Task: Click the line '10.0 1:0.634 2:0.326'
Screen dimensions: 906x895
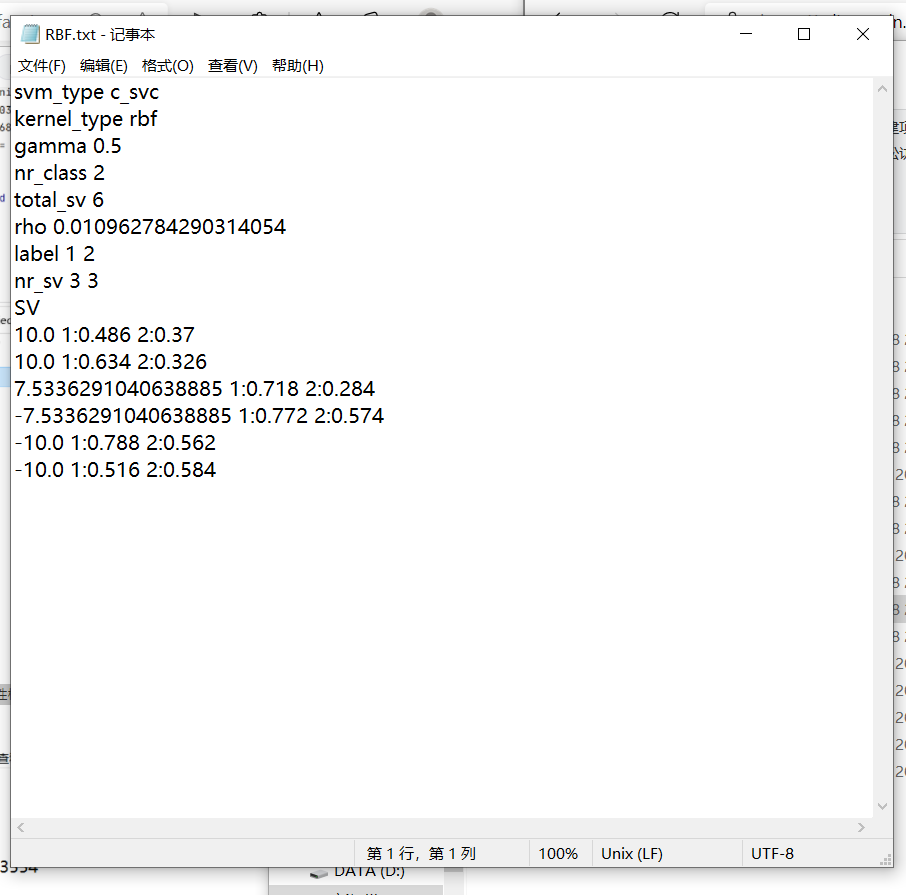Action: point(110,362)
